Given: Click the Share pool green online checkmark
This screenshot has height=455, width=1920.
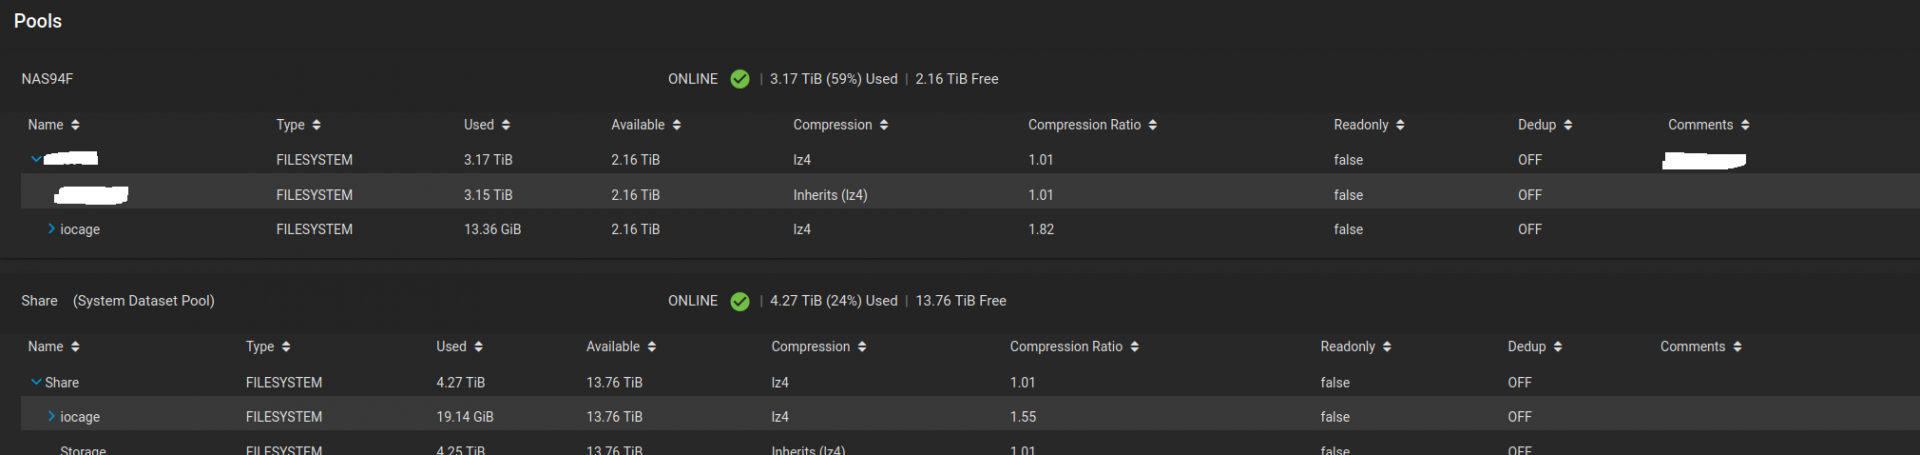Looking at the screenshot, I should pyautogui.click(x=740, y=301).
